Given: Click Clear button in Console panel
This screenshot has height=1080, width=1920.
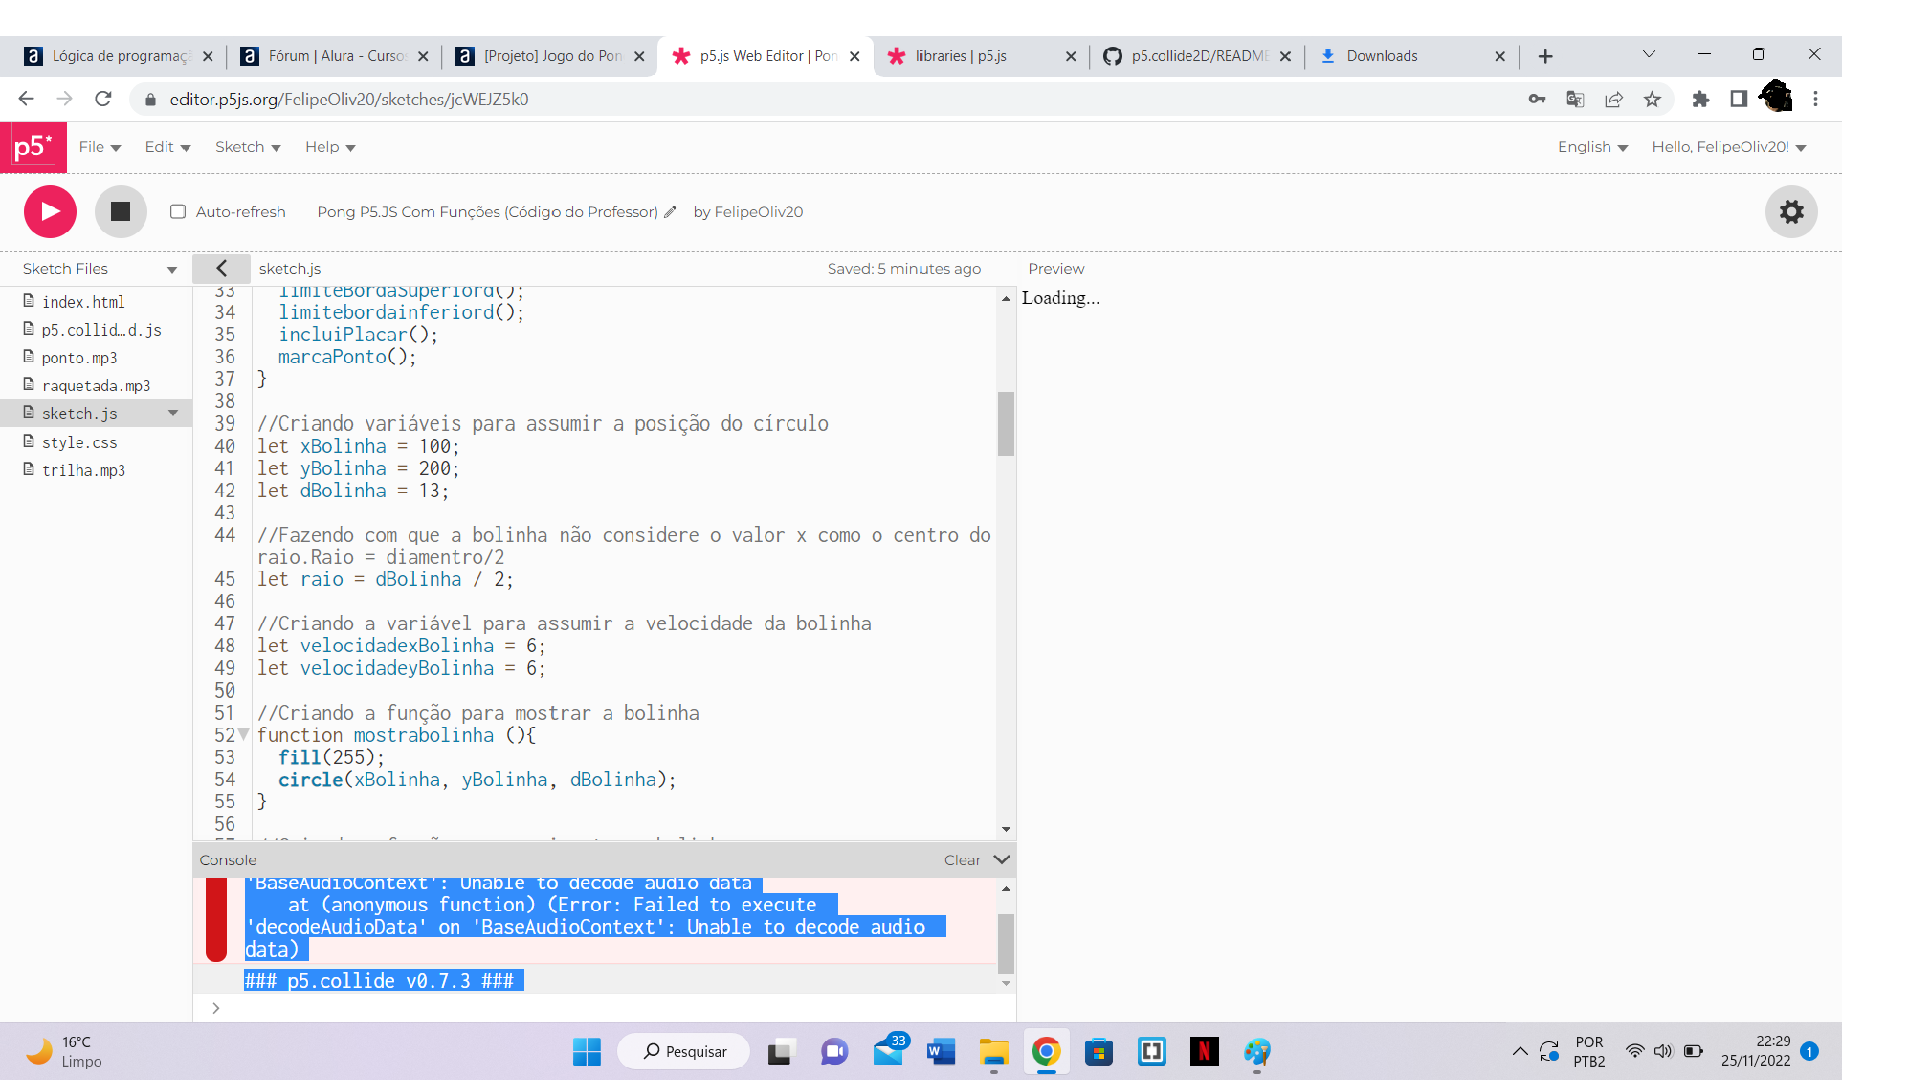Looking at the screenshot, I should [959, 858].
